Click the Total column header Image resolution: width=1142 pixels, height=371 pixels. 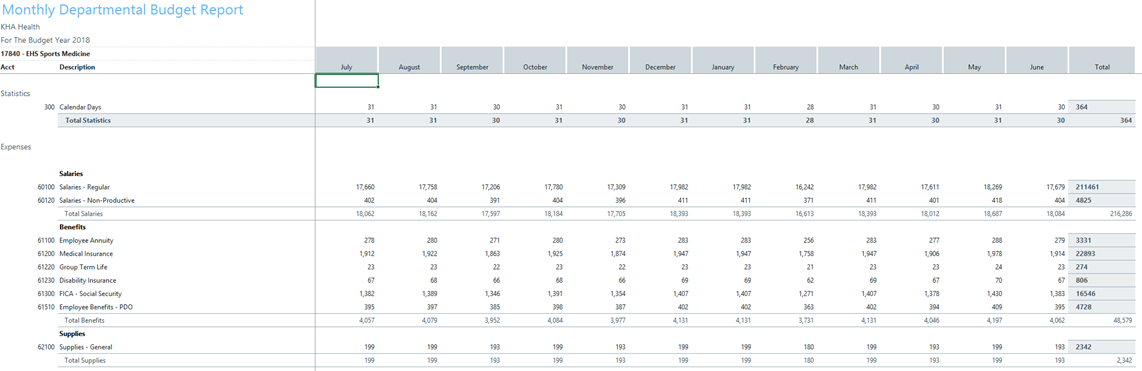(1101, 60)
